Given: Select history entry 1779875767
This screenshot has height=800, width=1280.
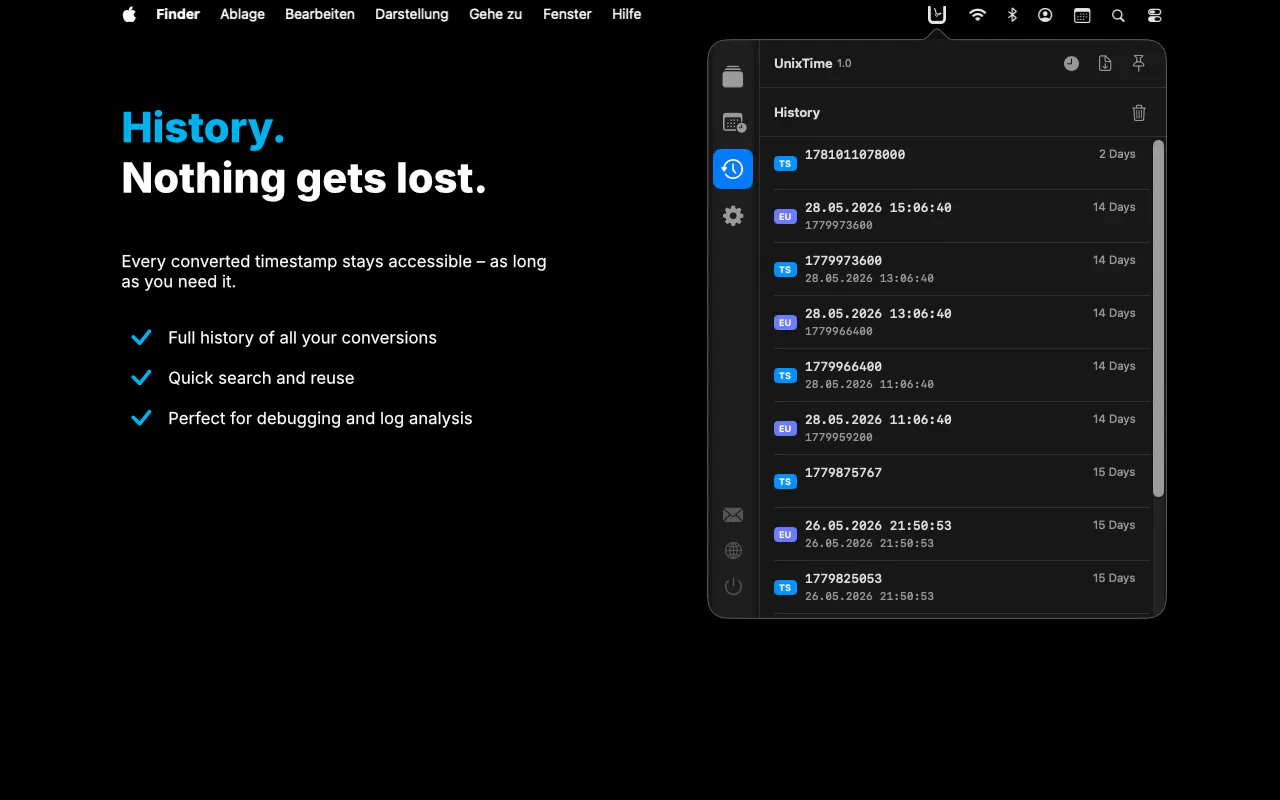Looking at the screenshot, I should pyautogui.click(x=843, y=473).
